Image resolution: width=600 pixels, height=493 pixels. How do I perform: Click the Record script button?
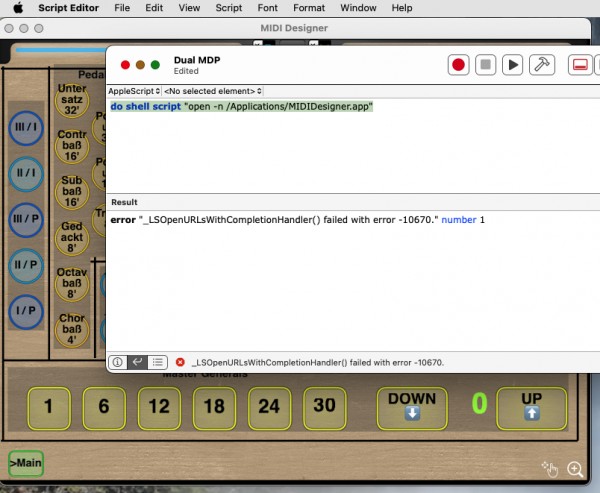(458, 65)
